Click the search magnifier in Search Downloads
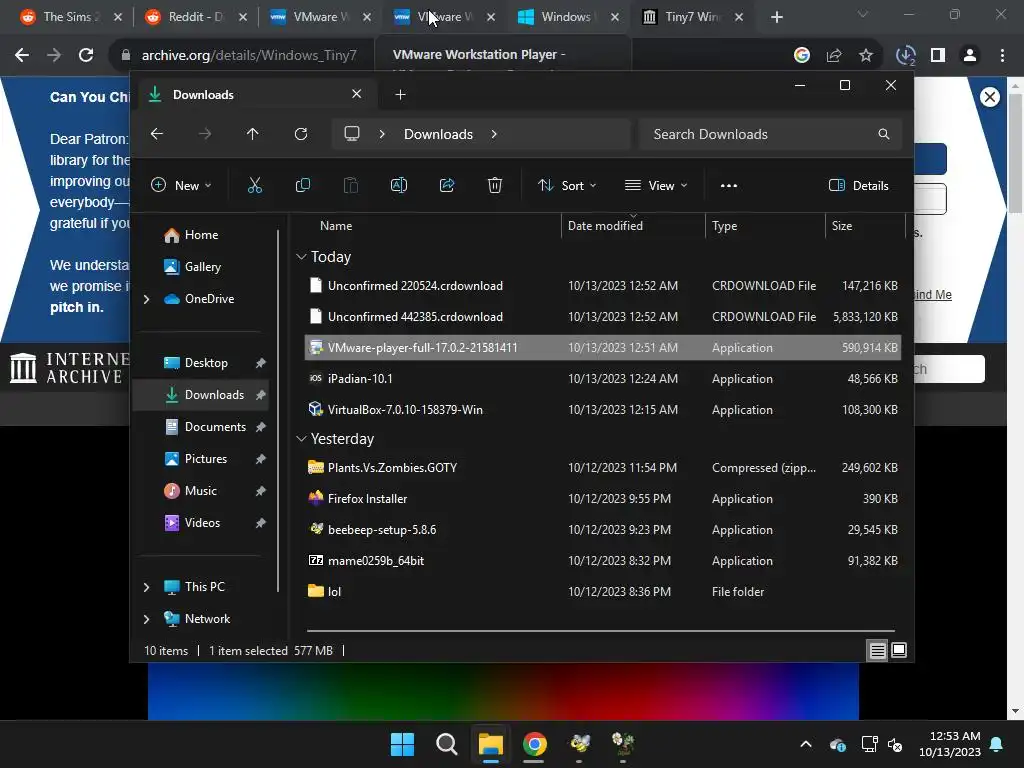 pos(884,134)
